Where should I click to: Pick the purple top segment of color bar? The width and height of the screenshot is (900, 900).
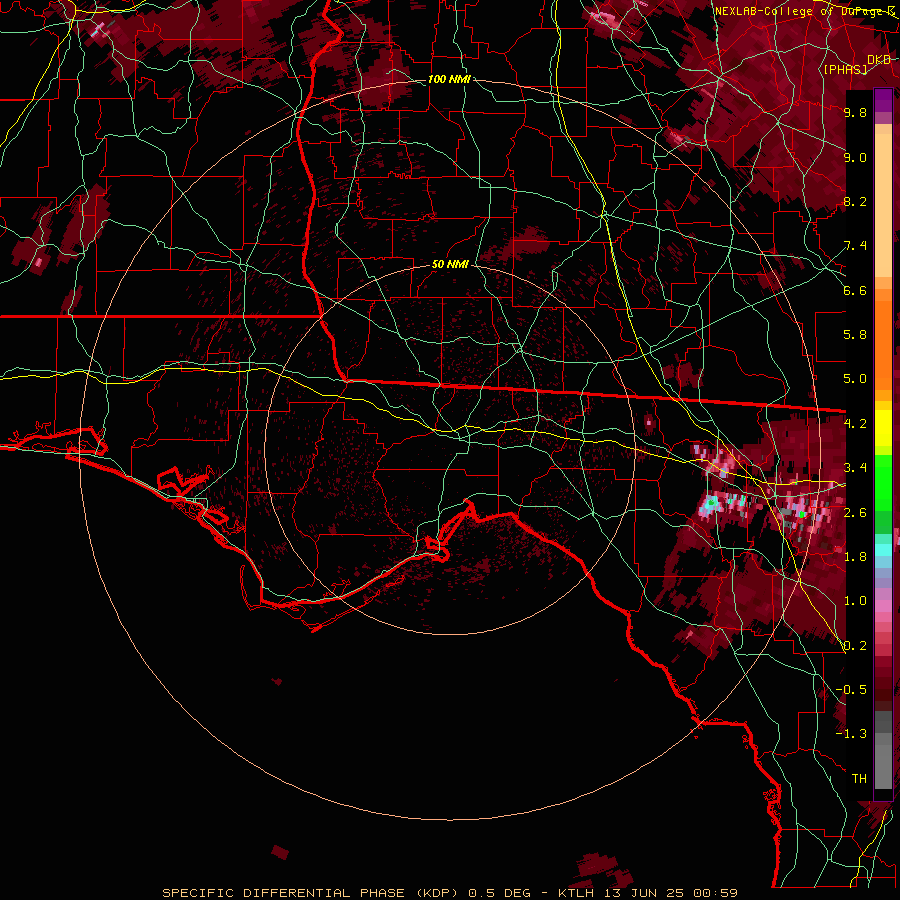(883, 100)
